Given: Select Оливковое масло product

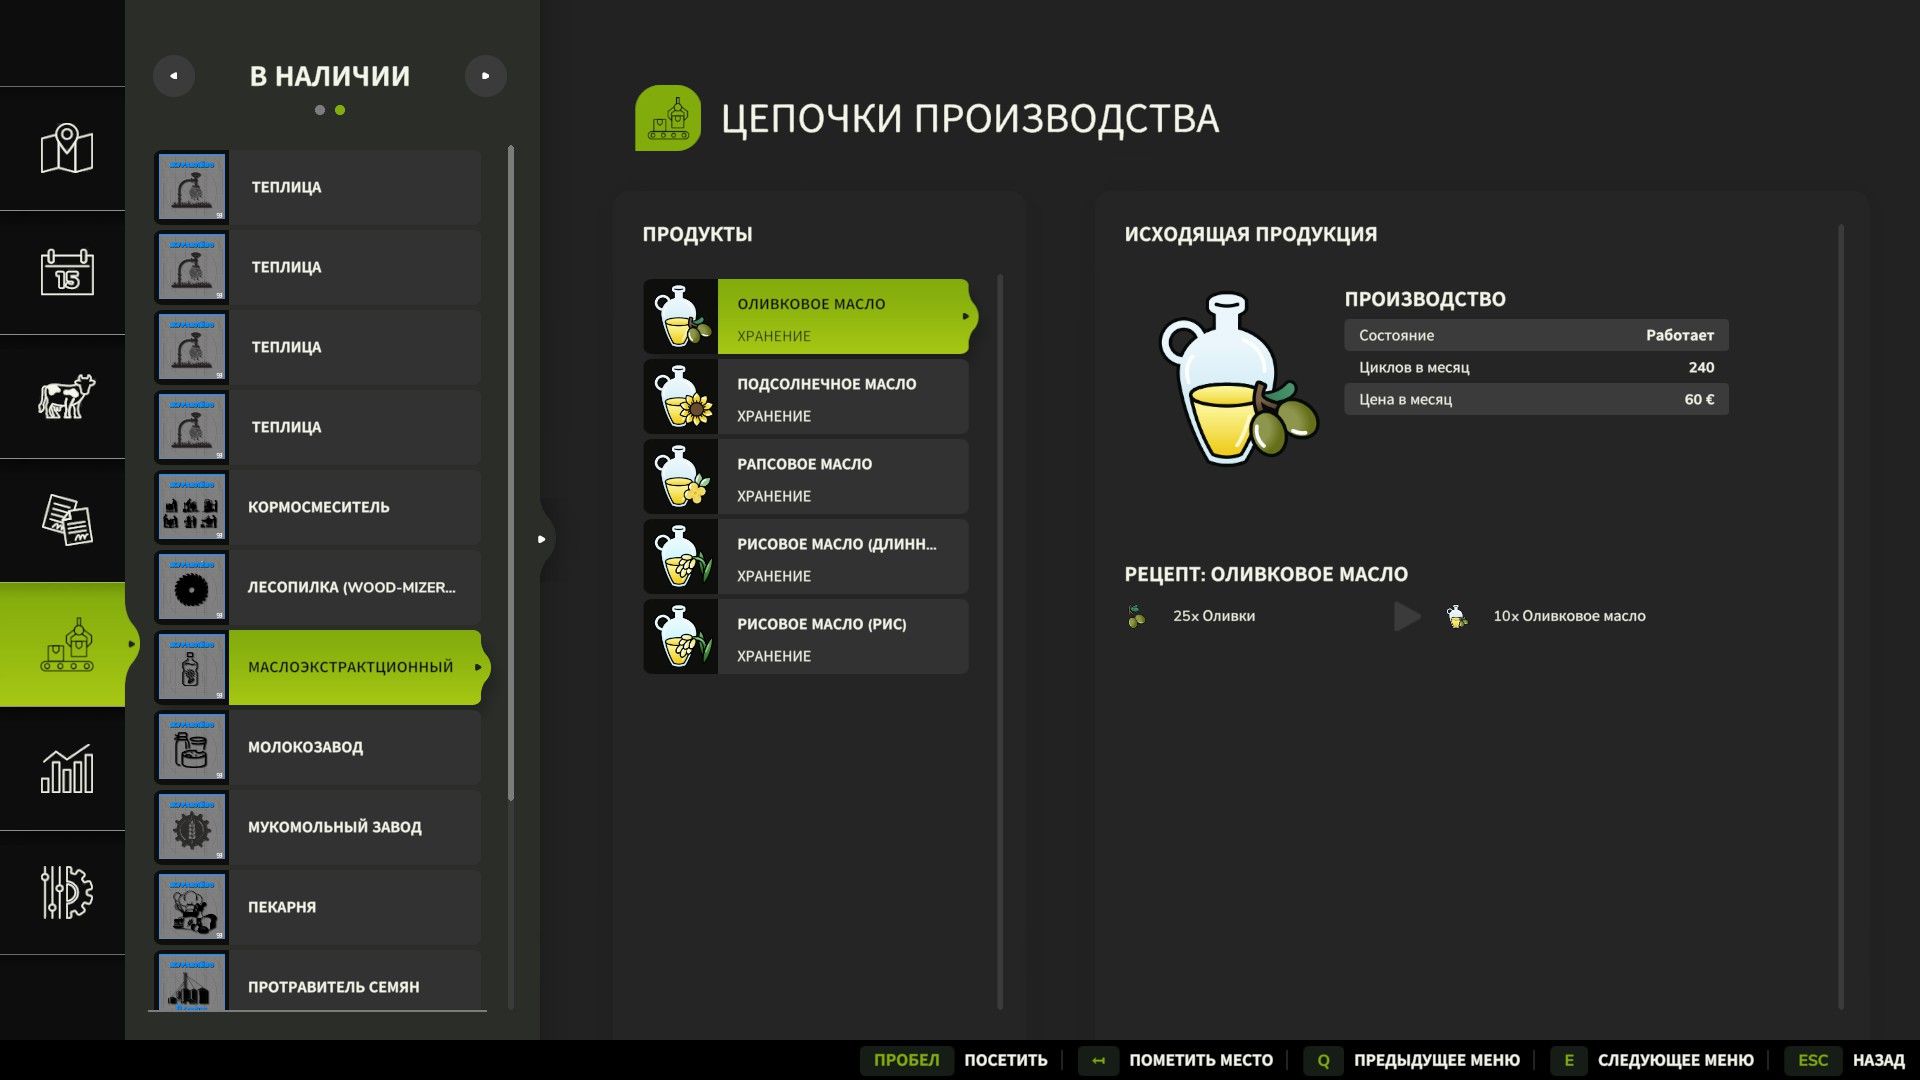Looking at the screenshot, I should (809, 316).
